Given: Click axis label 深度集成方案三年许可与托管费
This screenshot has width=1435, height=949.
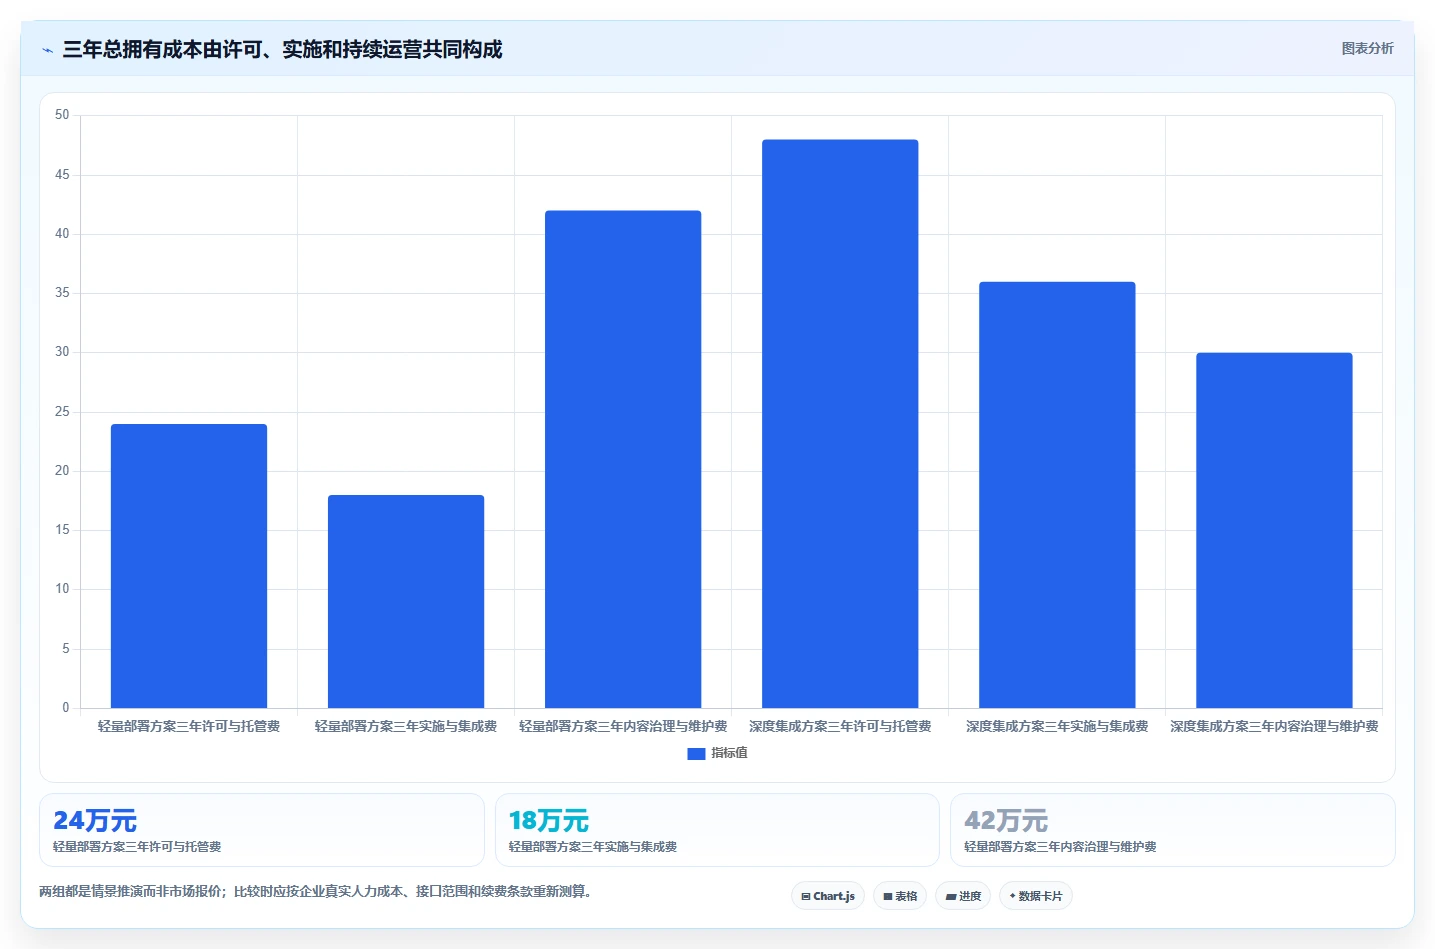Looking at the screenshot, I should tap(840, 727).
